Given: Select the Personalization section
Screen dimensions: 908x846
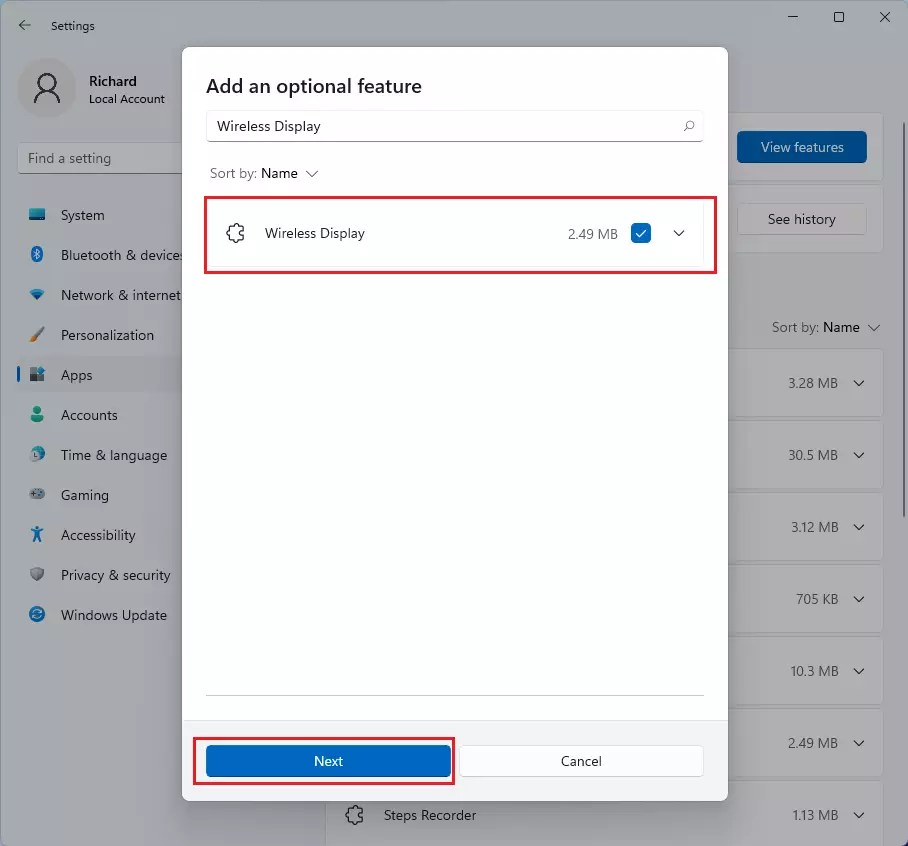Looking at the screenshot, I should 106,335.
